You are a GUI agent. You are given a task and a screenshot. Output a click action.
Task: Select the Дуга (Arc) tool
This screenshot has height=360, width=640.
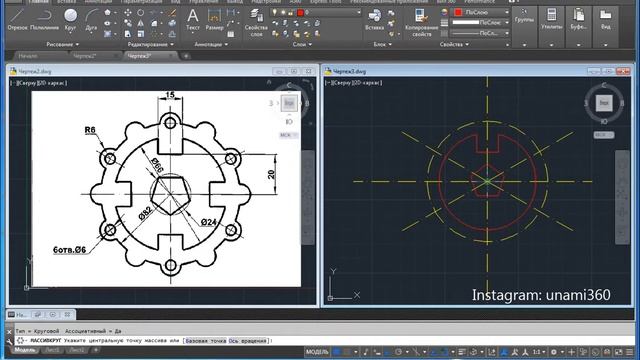click(91, 20)
